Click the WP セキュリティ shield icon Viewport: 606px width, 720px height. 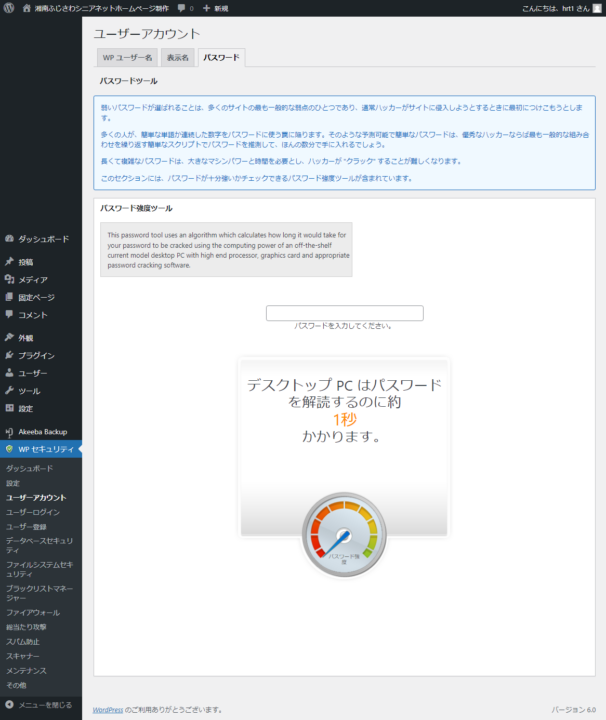tap(9, 449)
